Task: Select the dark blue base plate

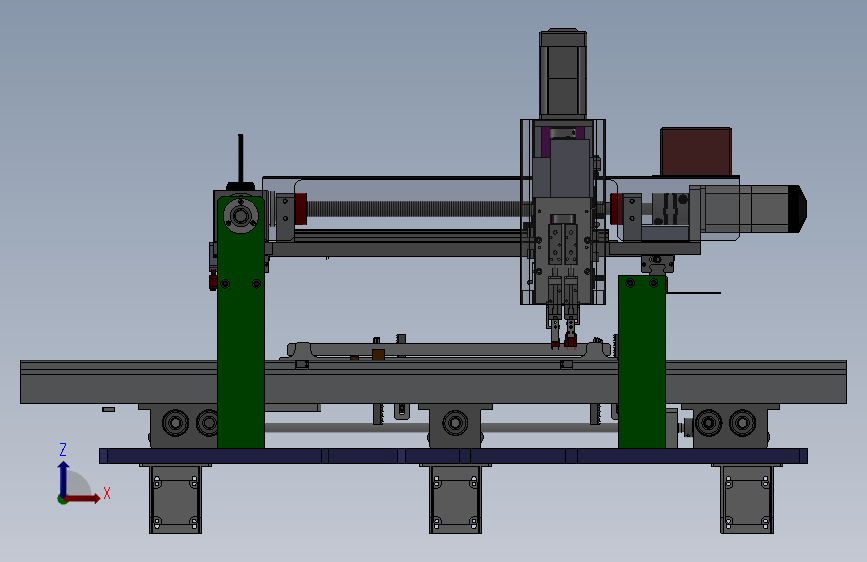Action: pos(453,456)
